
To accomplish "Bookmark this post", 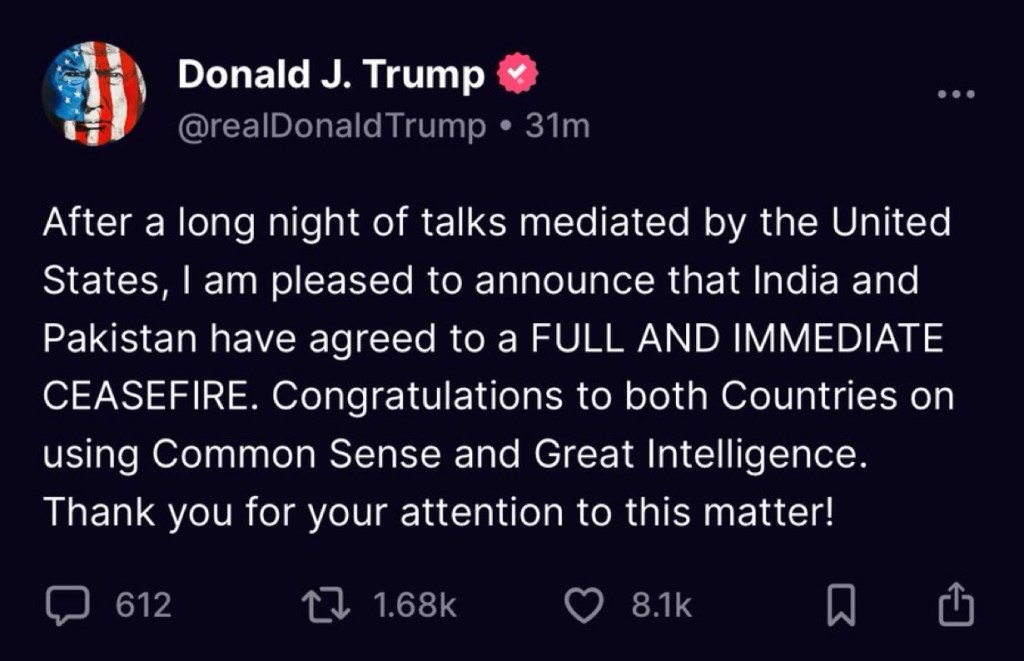I will pyautogui.click(x=841, y=606).
